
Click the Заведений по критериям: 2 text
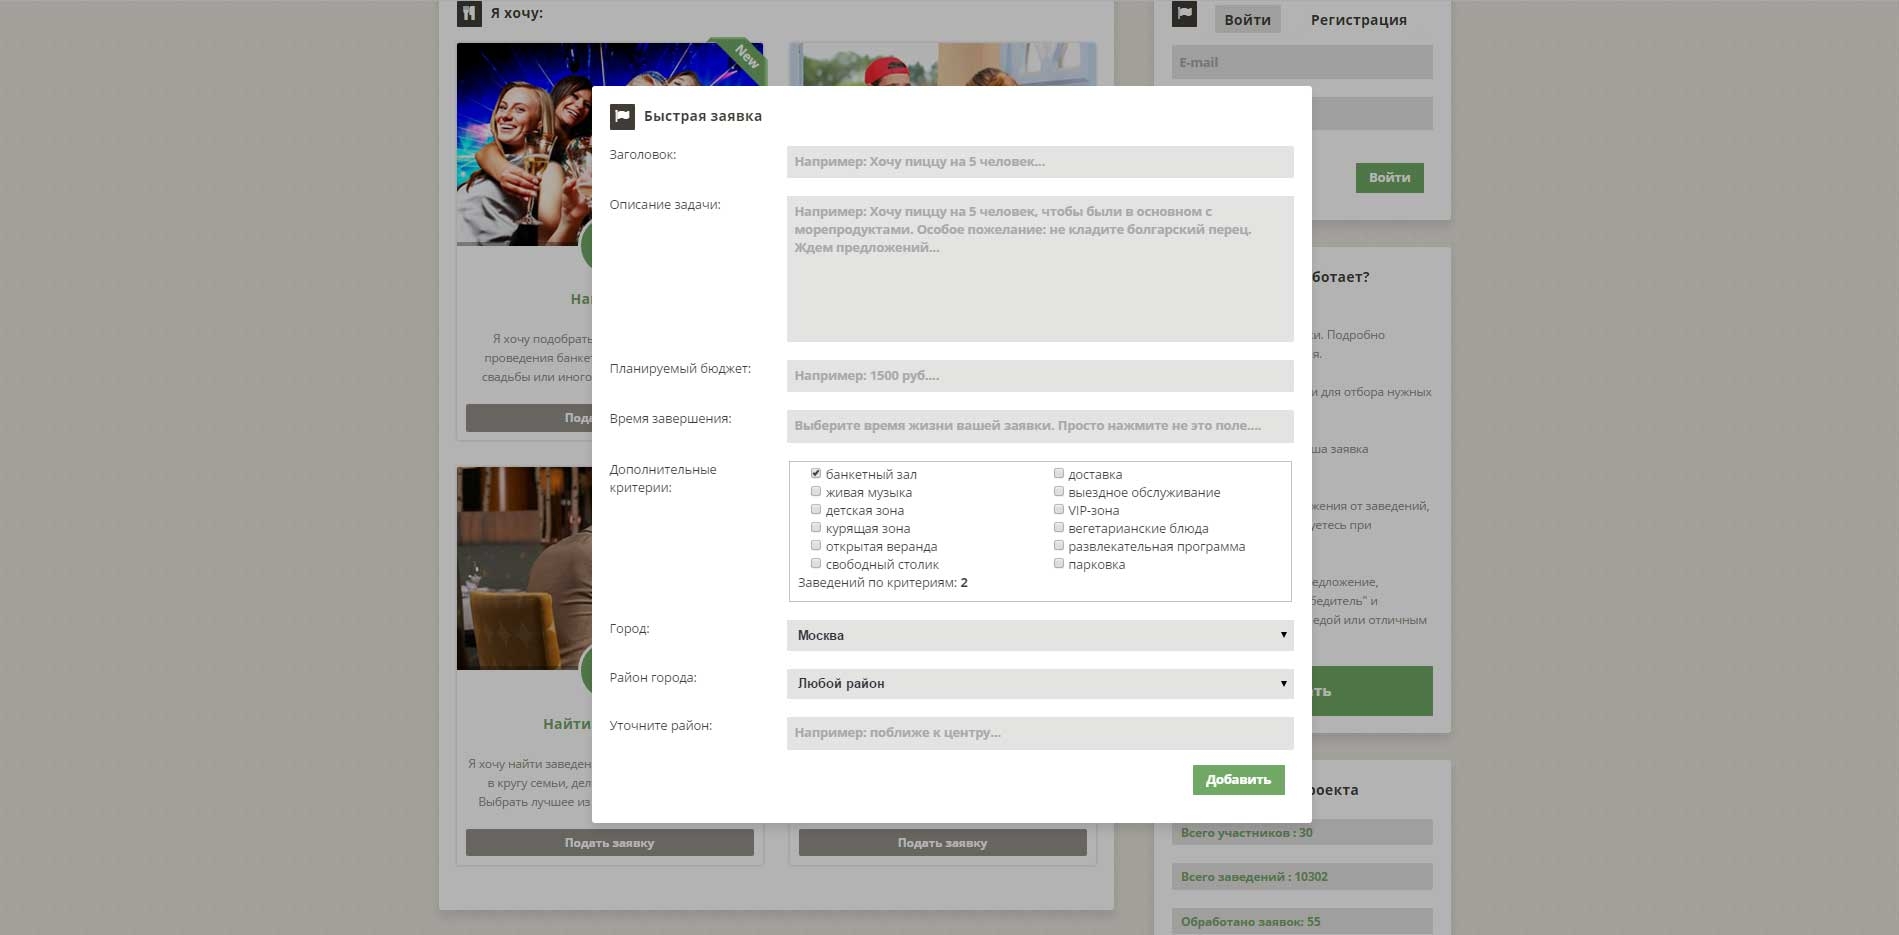(x=883, y=582)
